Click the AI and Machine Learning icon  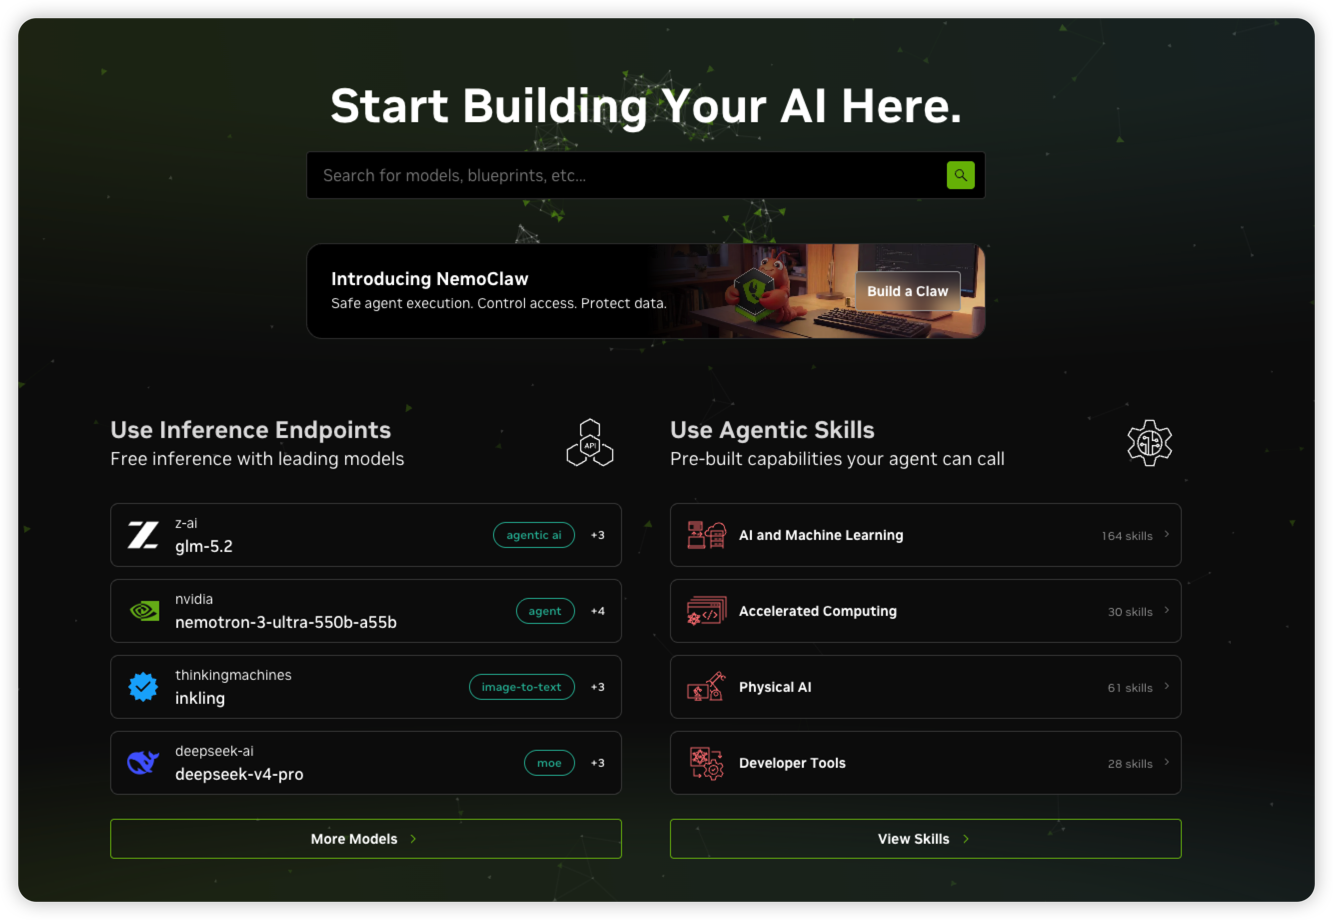point(706,535)
